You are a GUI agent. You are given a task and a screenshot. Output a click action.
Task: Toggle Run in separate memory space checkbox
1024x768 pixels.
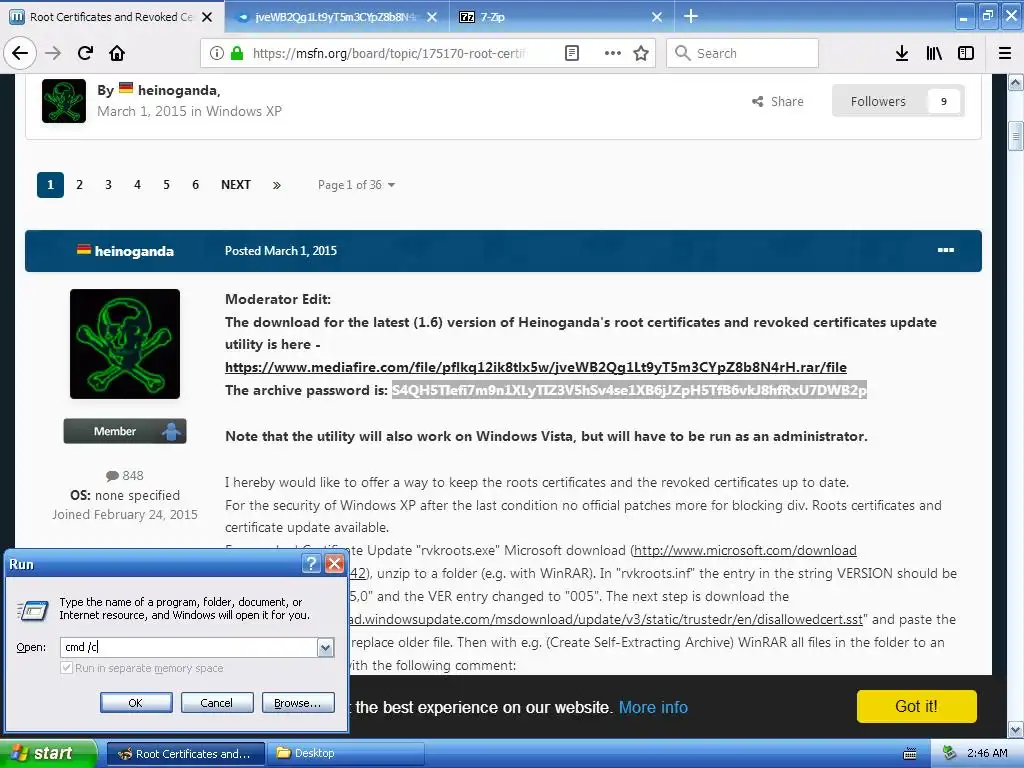pos(66,668)
